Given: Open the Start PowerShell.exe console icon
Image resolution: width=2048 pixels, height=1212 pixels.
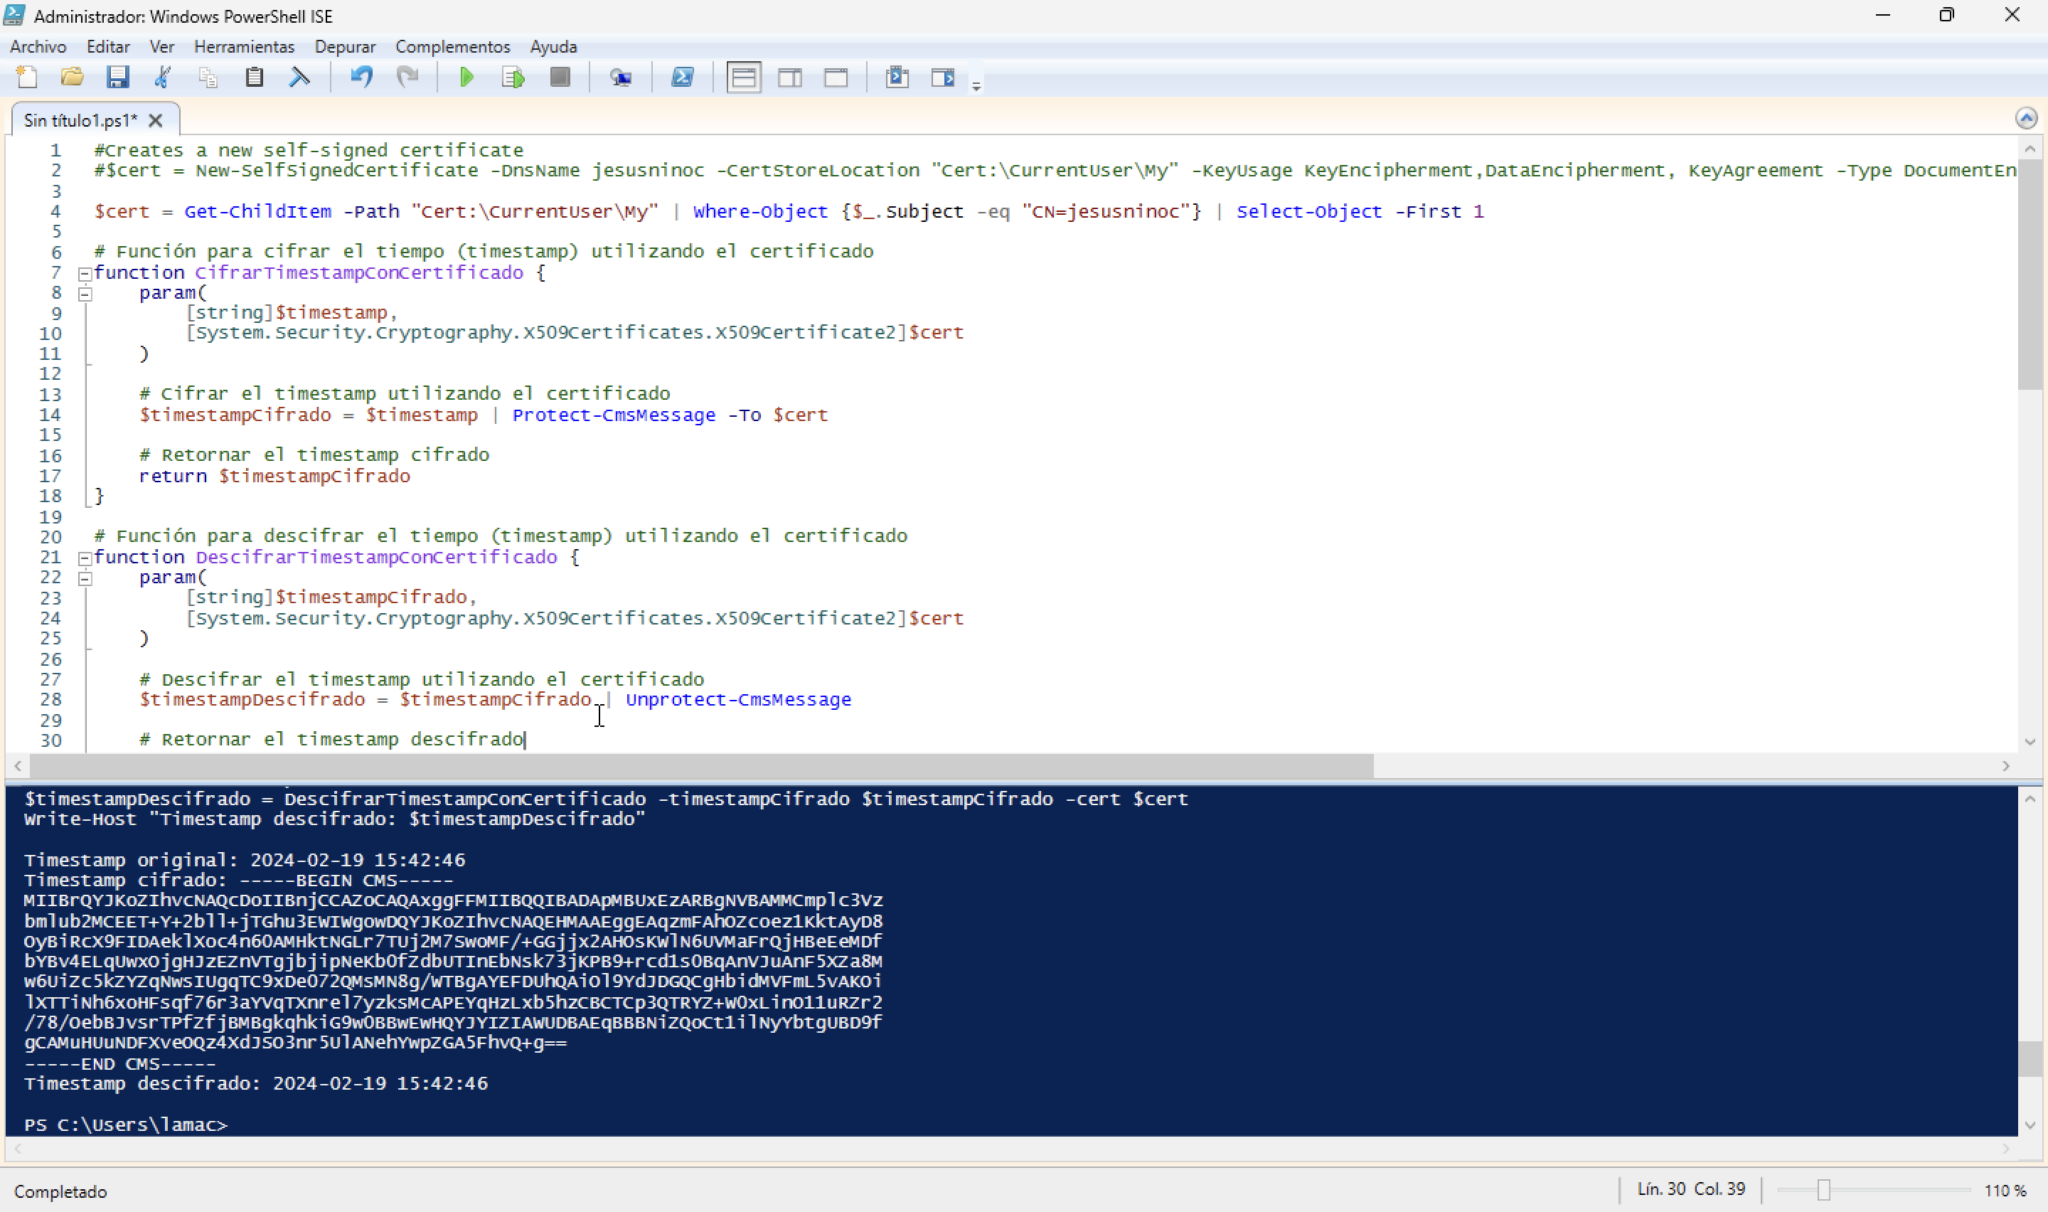Looking at the screenshot, I should click(x=683, y=77).
